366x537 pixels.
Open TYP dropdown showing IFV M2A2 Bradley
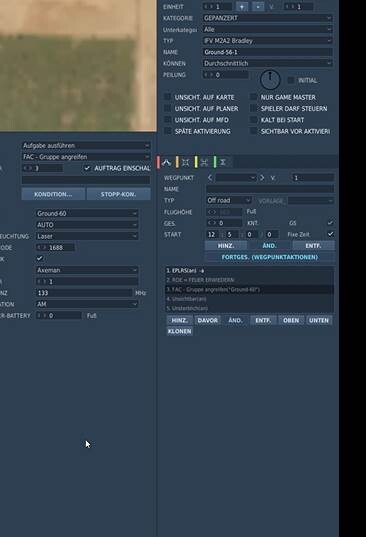pyautogui.click(x=267, y=40)
